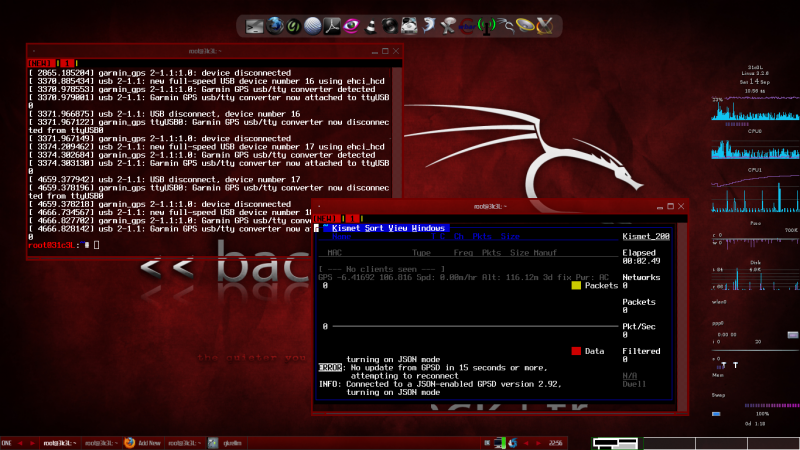Open the Sort menu in Kismet
This screenshot has width=800, height=450.
pyautogui.click(x=375, y=228)
